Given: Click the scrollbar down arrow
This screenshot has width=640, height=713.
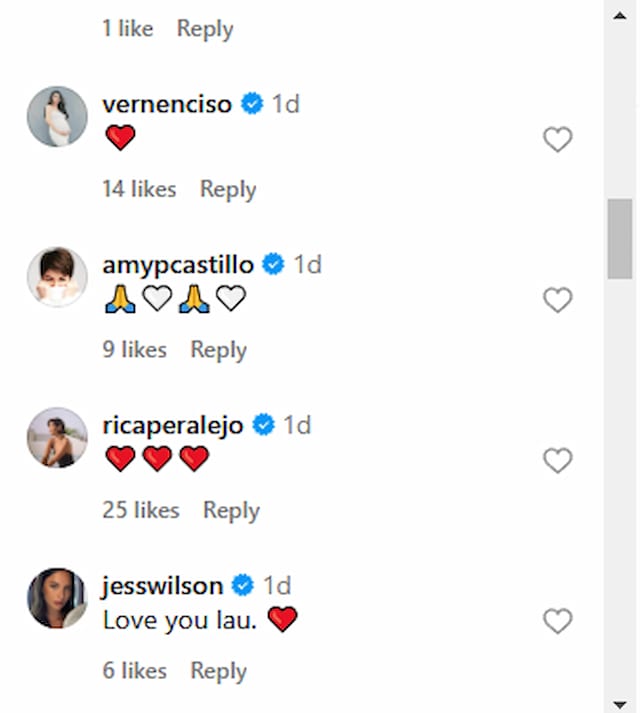Looking at the screenshot, I should 620,704.
